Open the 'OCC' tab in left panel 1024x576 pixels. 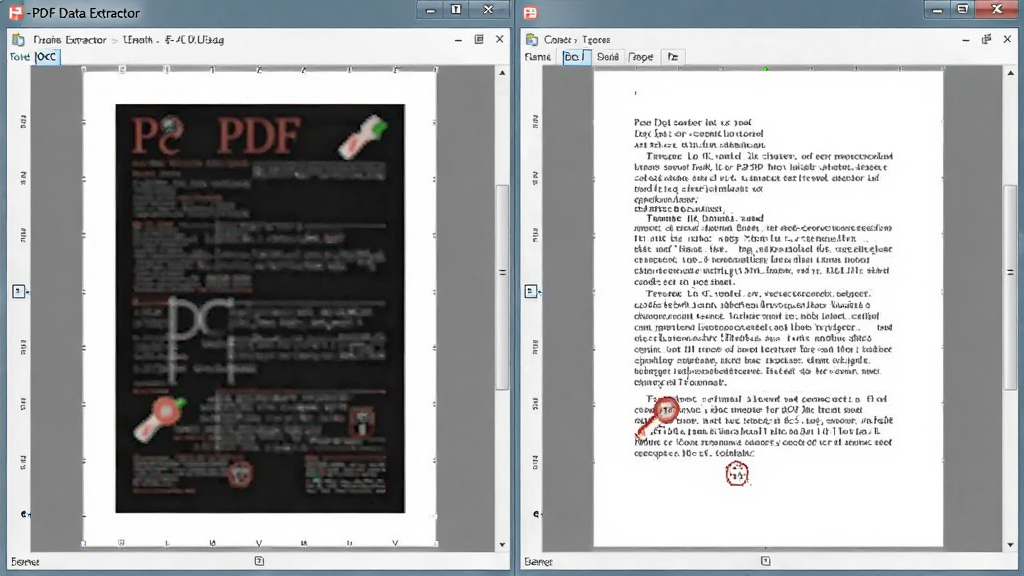coord(46,57)
